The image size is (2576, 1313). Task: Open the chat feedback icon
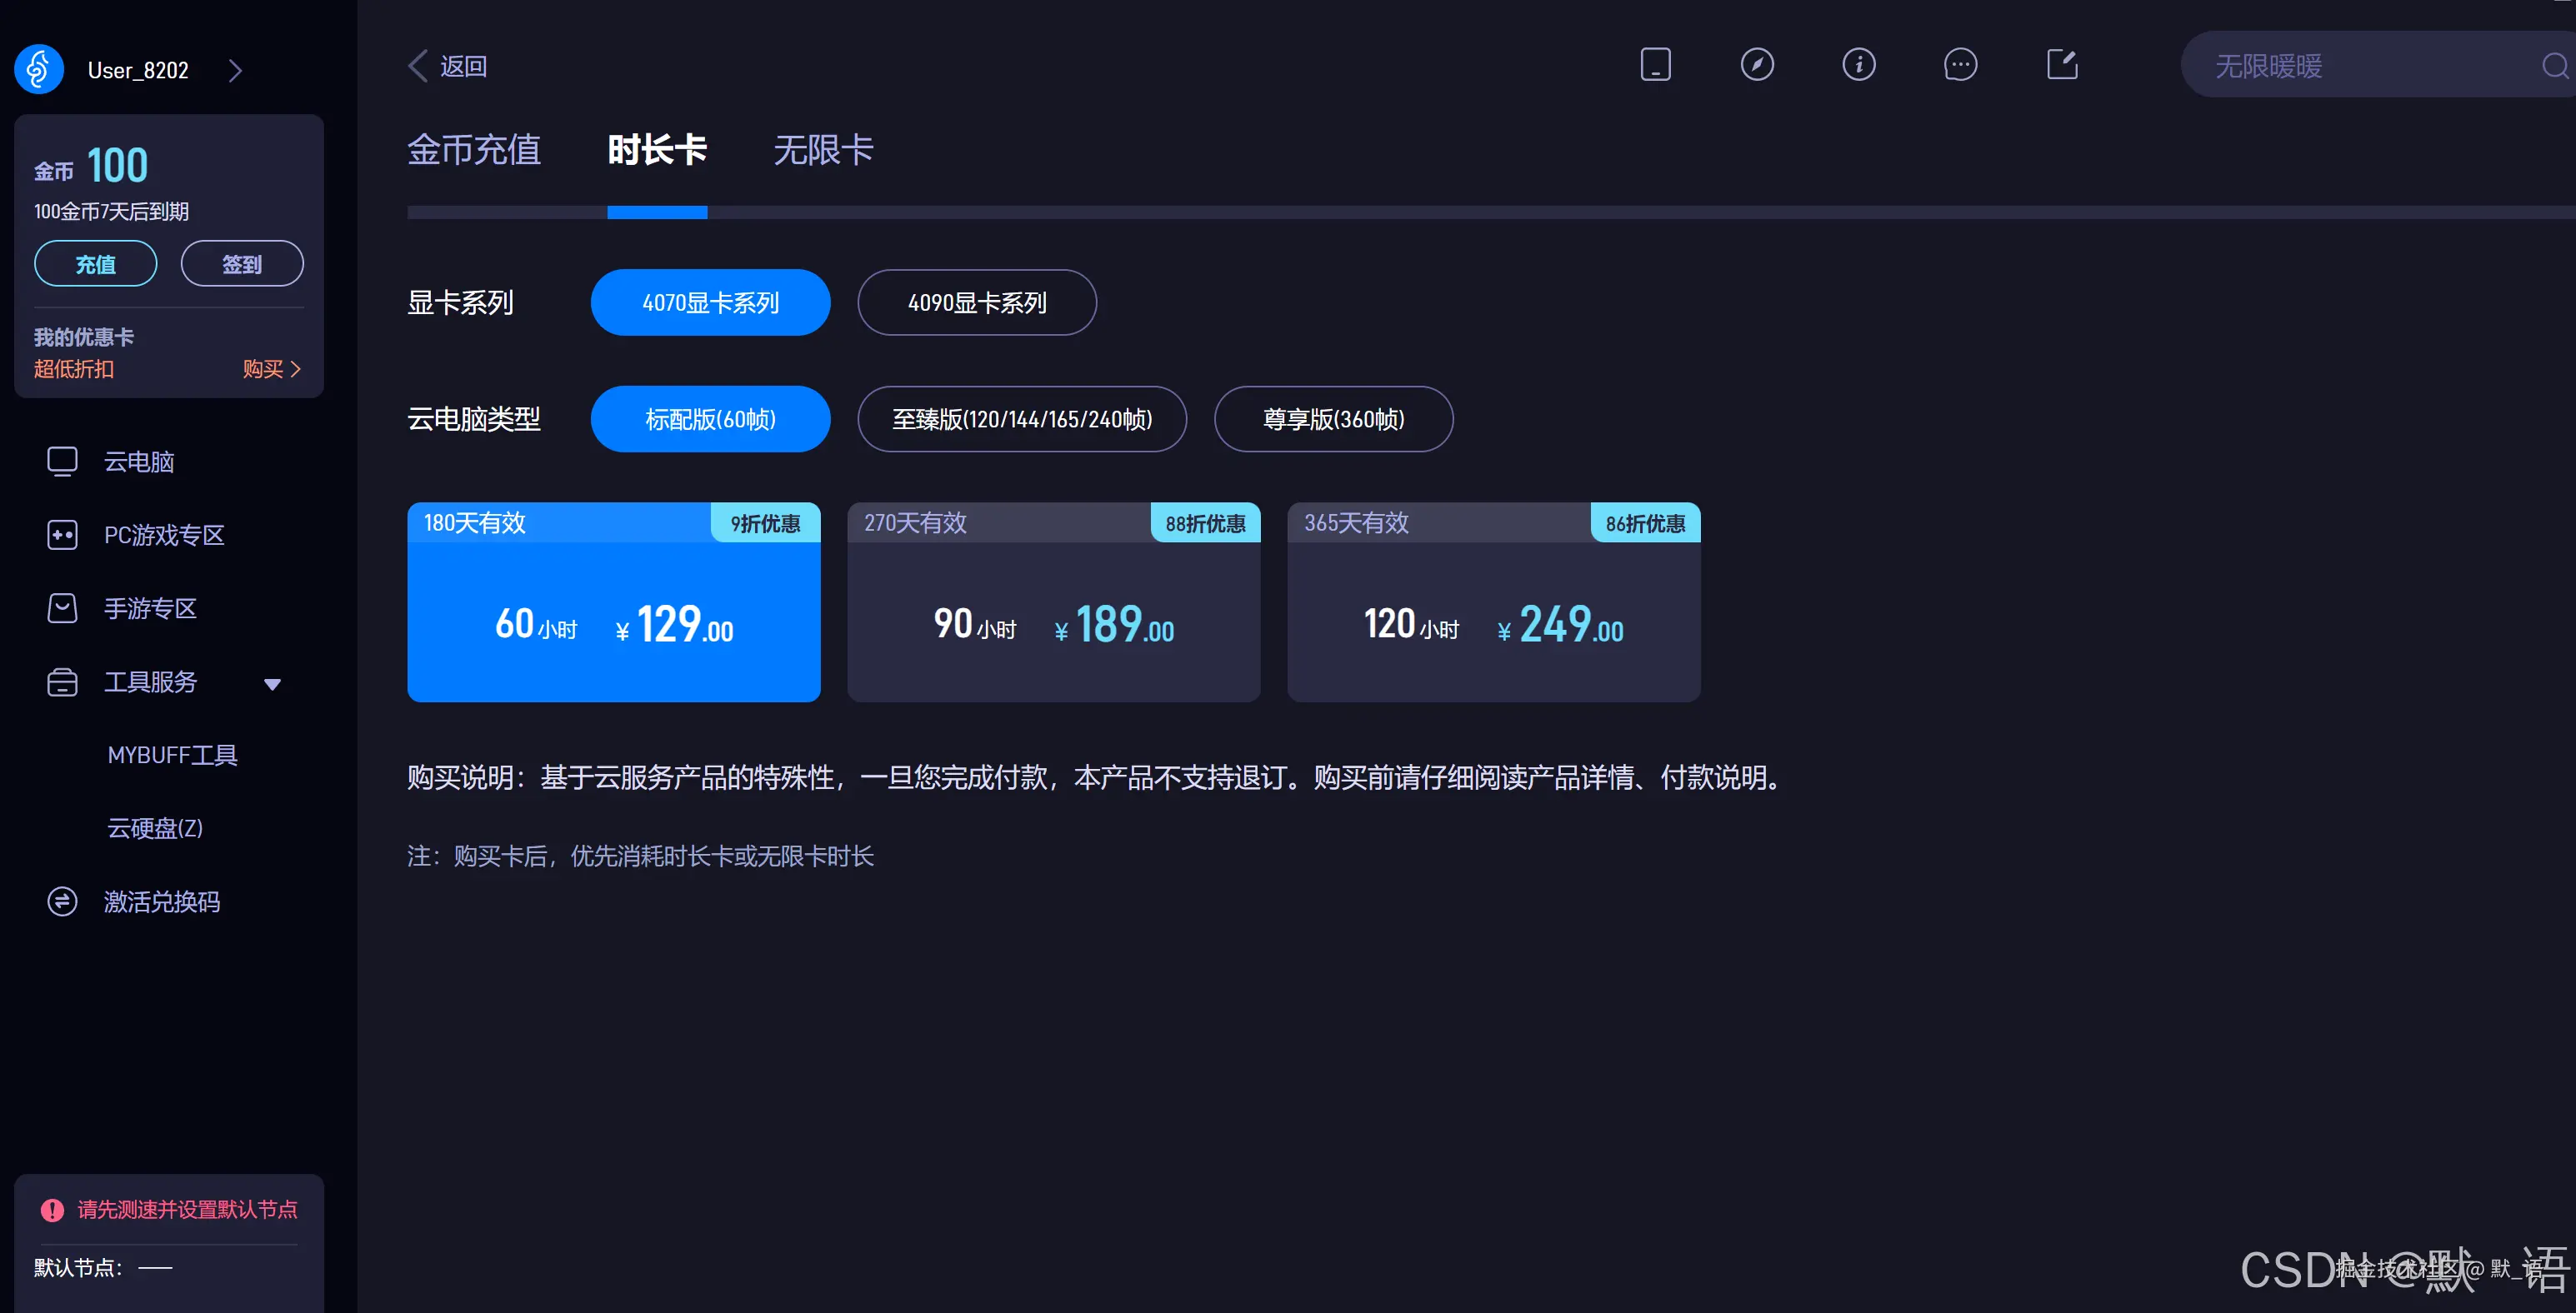[1960, 64]
